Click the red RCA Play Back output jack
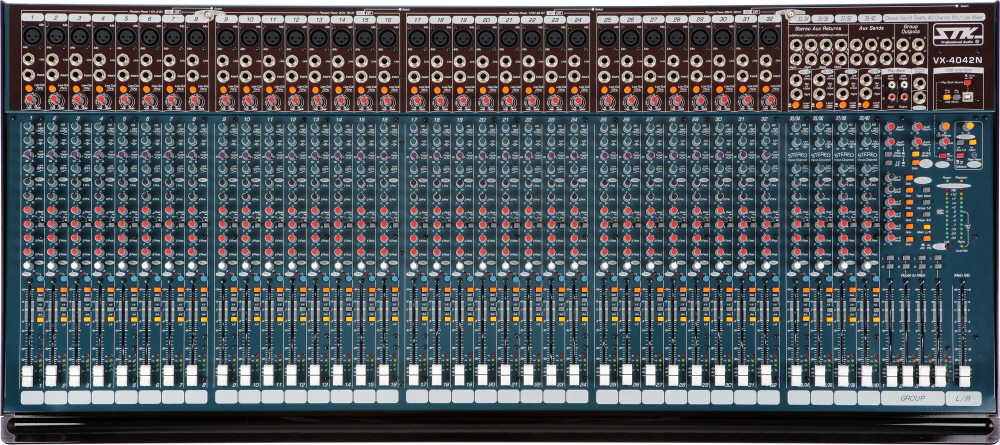1000x445 pixels. (x=904, y=97)
